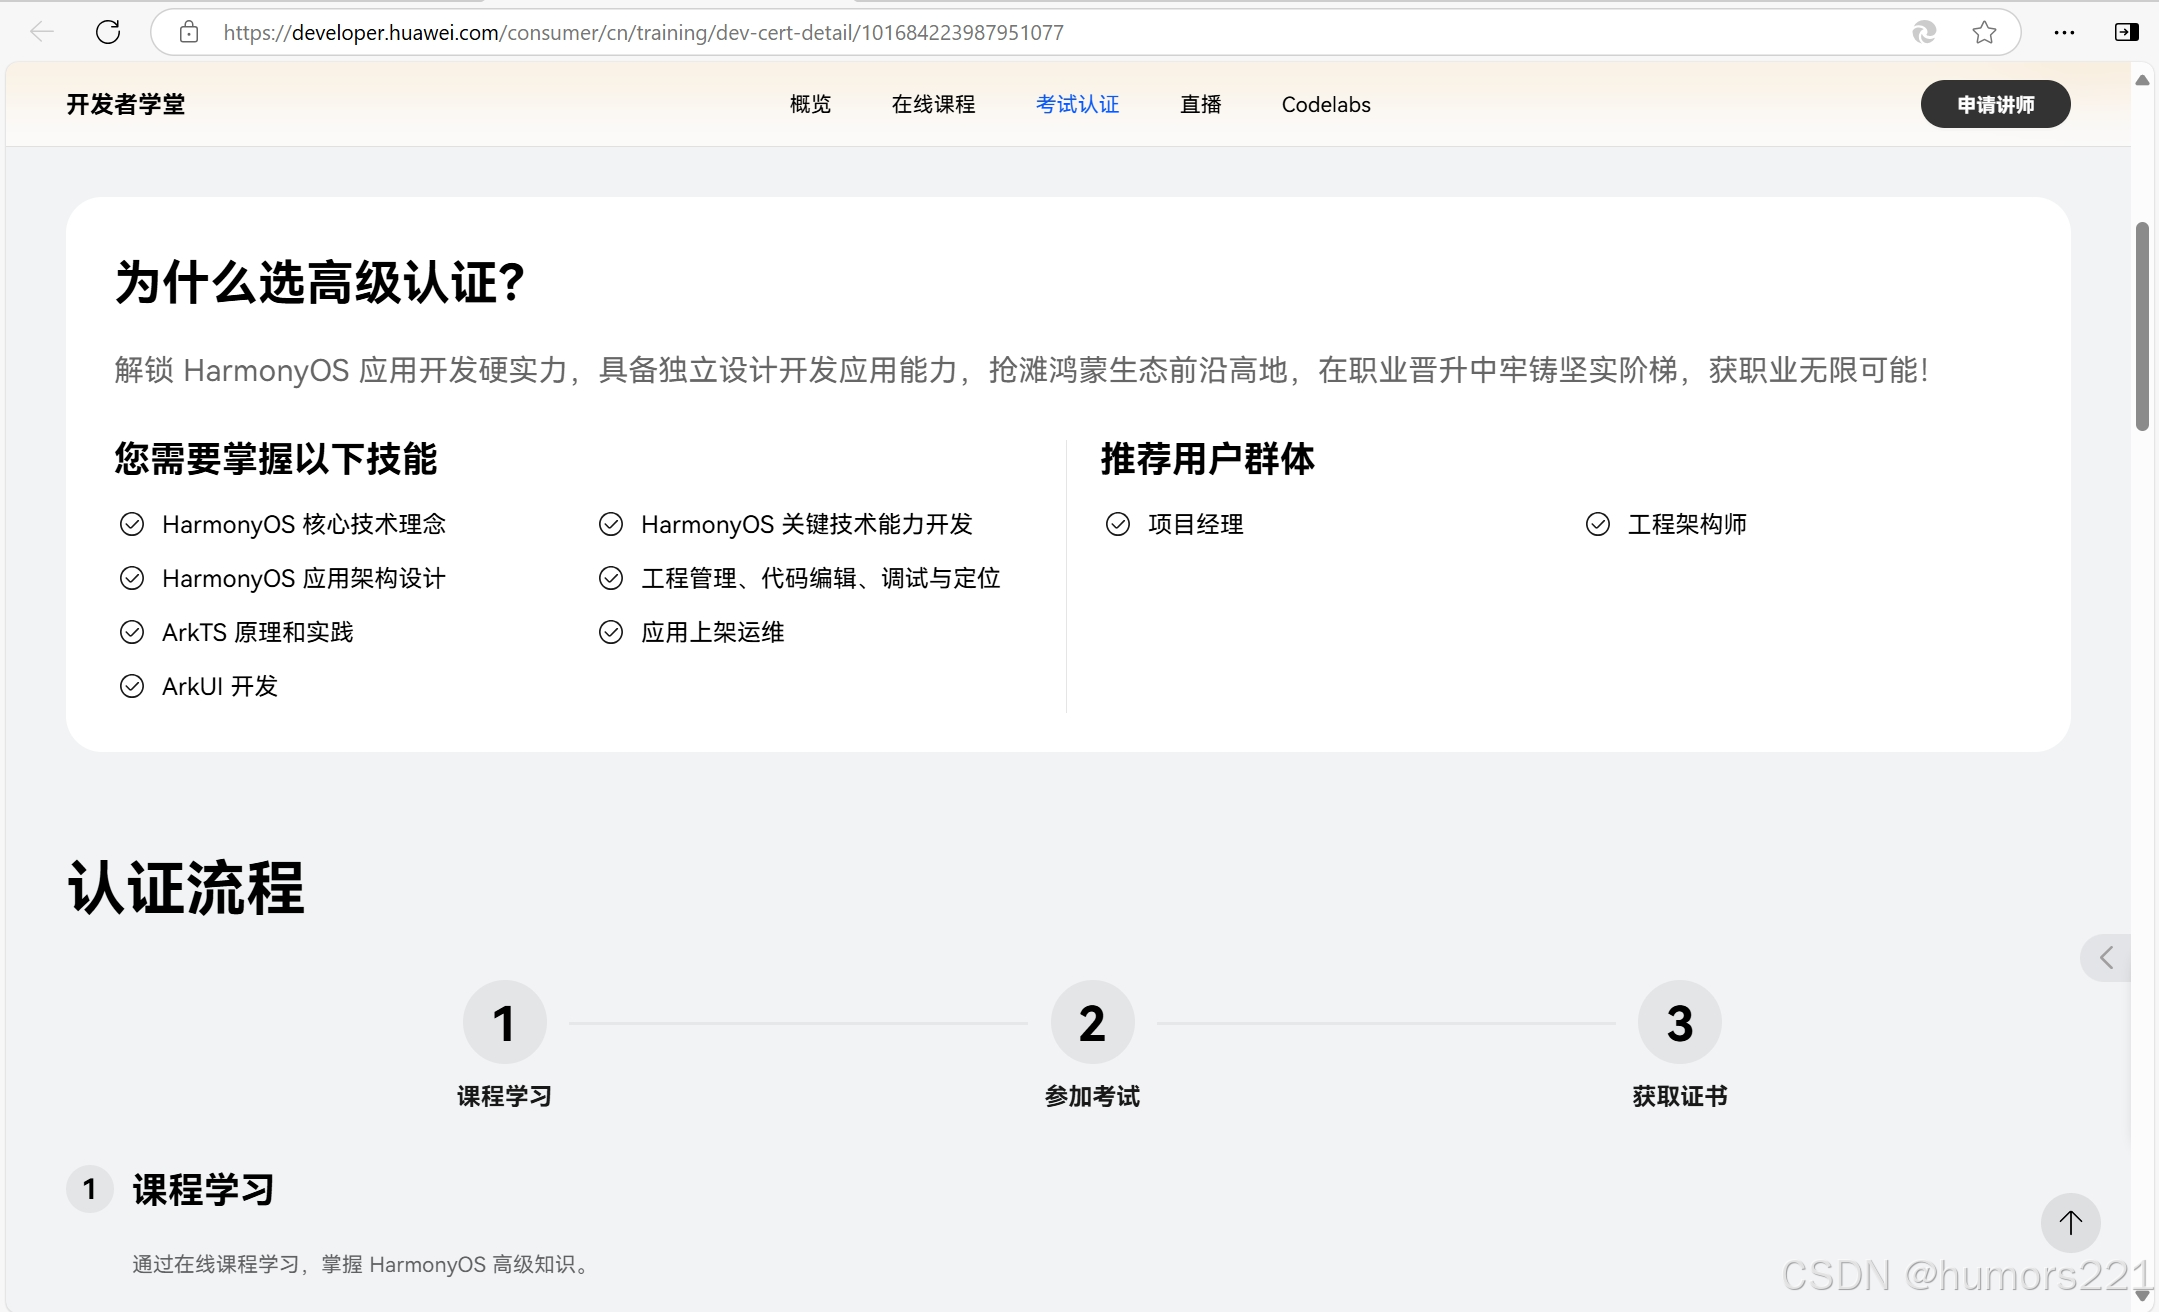
Task: Toggle the browser sidebar icon
Action: pyautogui.click(x=2127, y=32)
